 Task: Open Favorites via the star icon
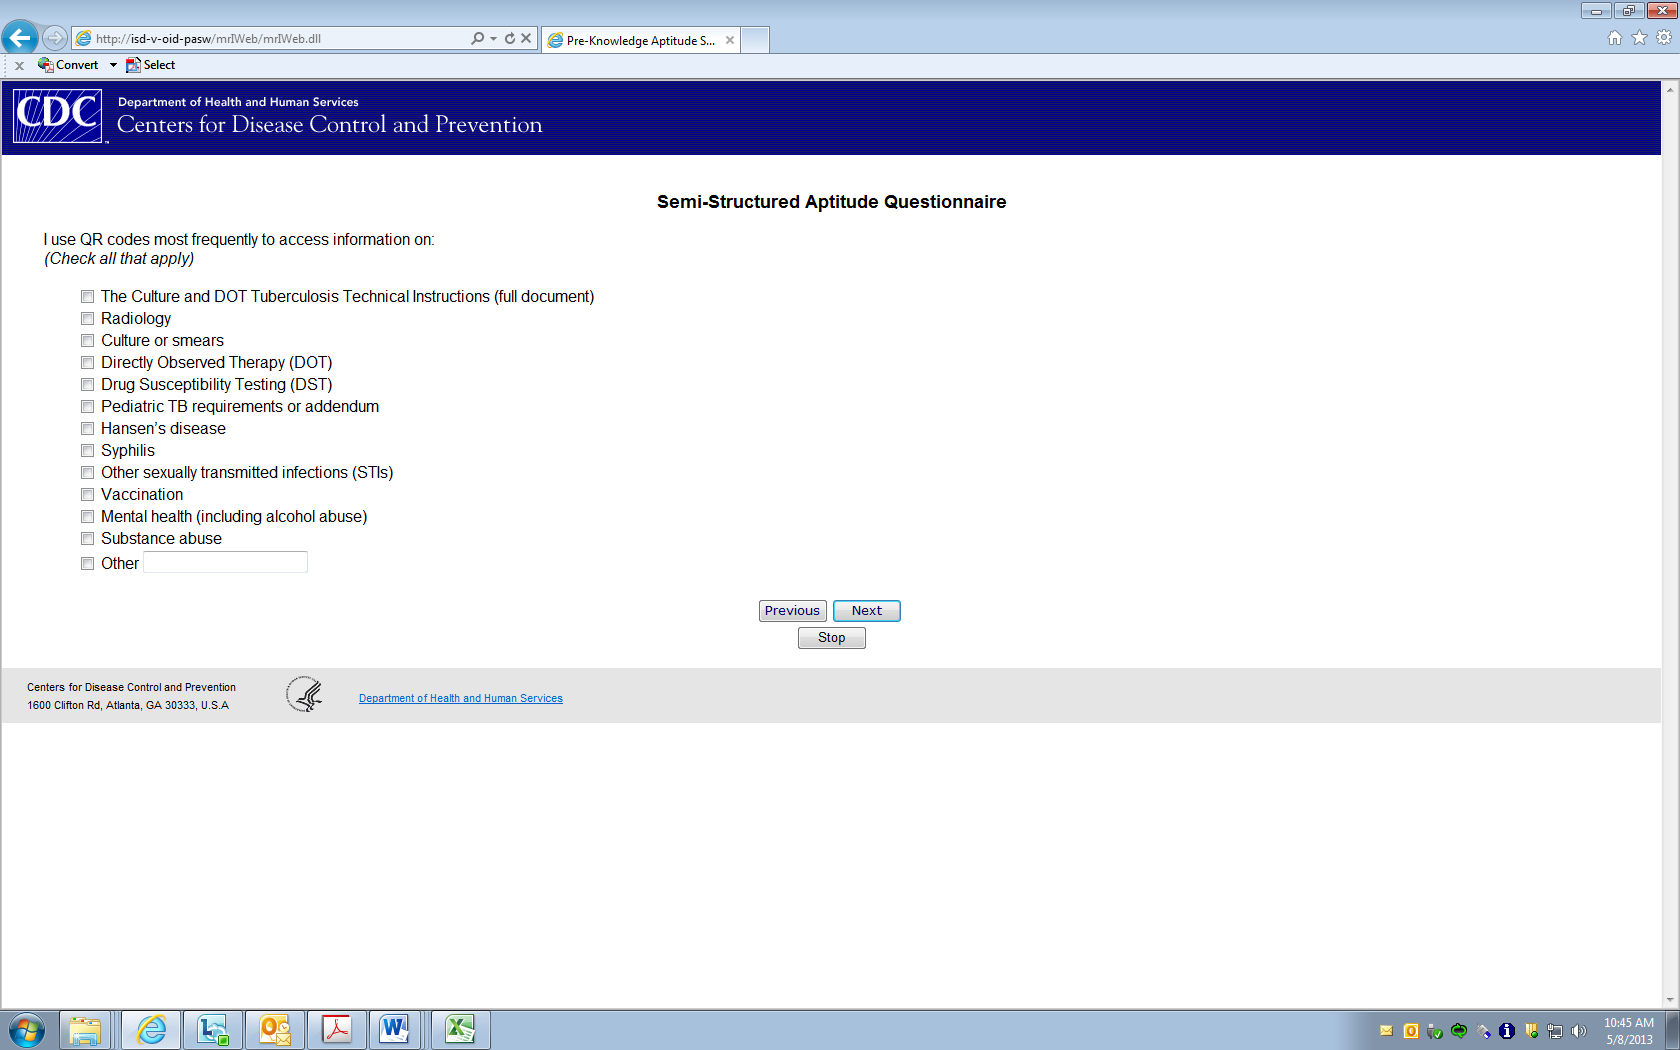1639,38
